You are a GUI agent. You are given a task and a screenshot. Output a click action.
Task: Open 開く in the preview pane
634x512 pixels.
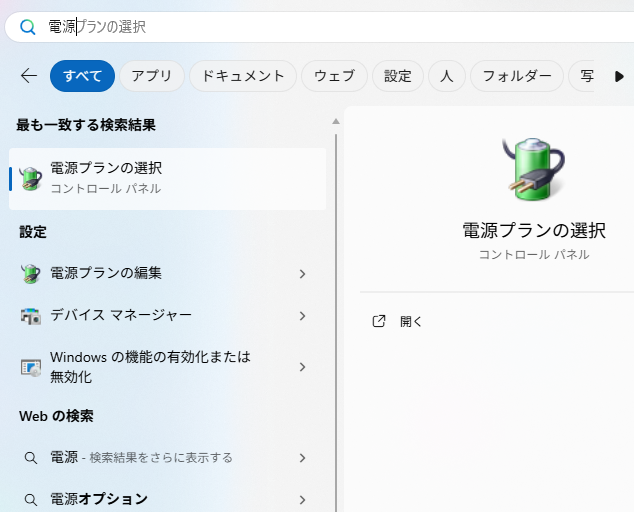[410, 322]
